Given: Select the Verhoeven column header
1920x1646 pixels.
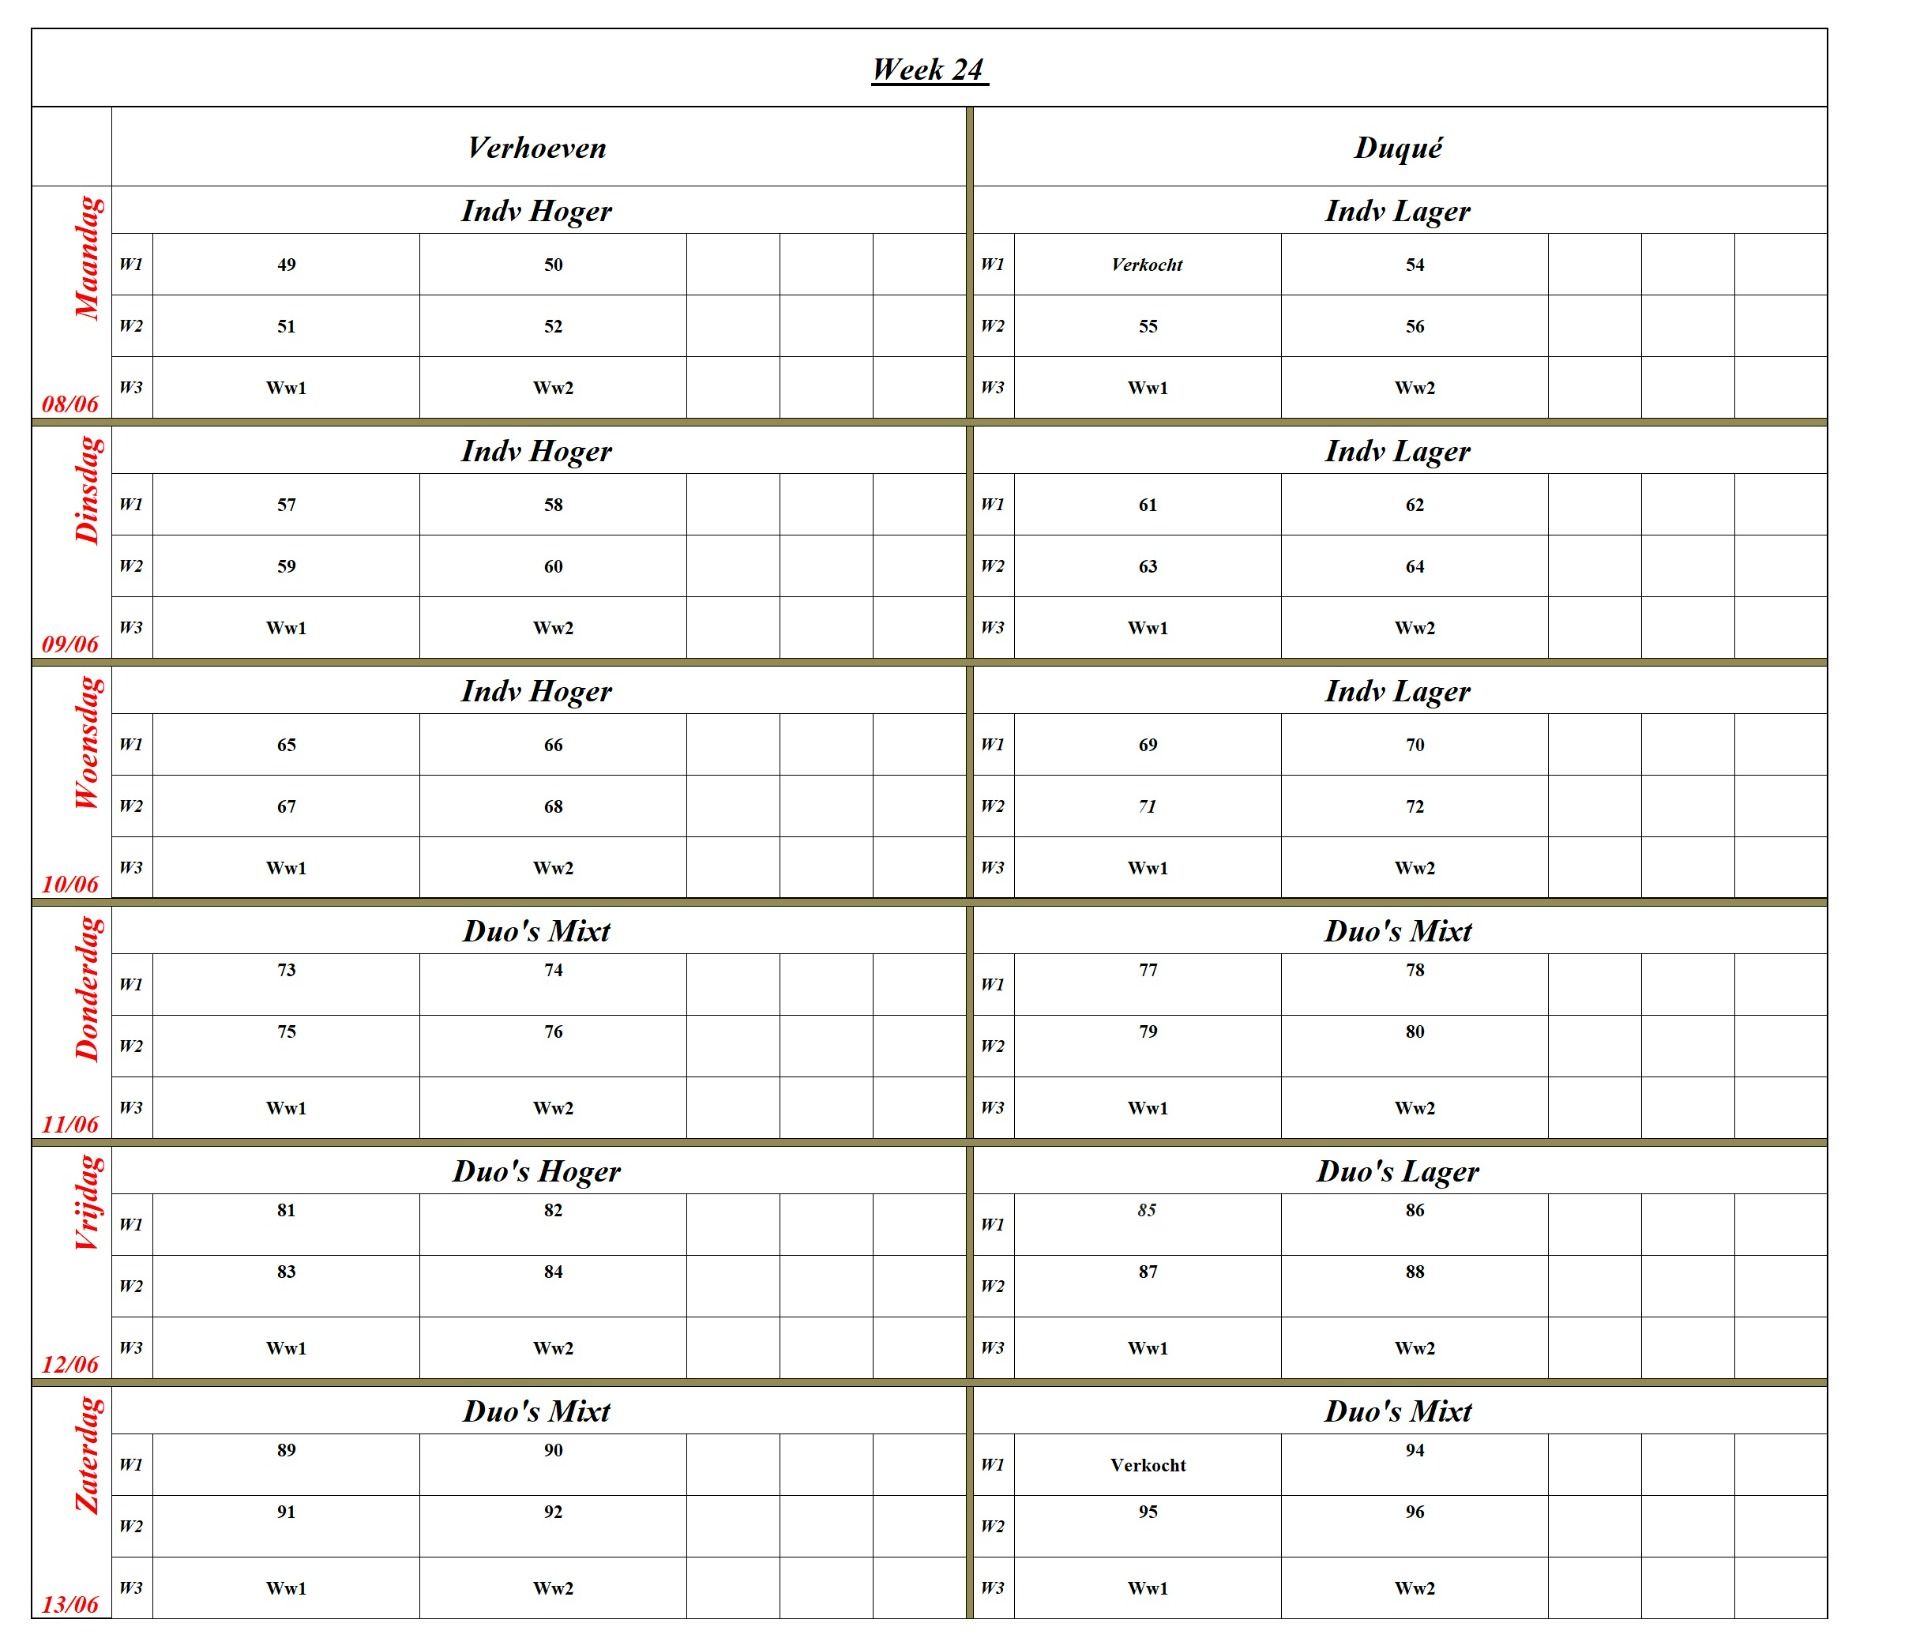Looking at the screenshot, I should tap(537, 148).
